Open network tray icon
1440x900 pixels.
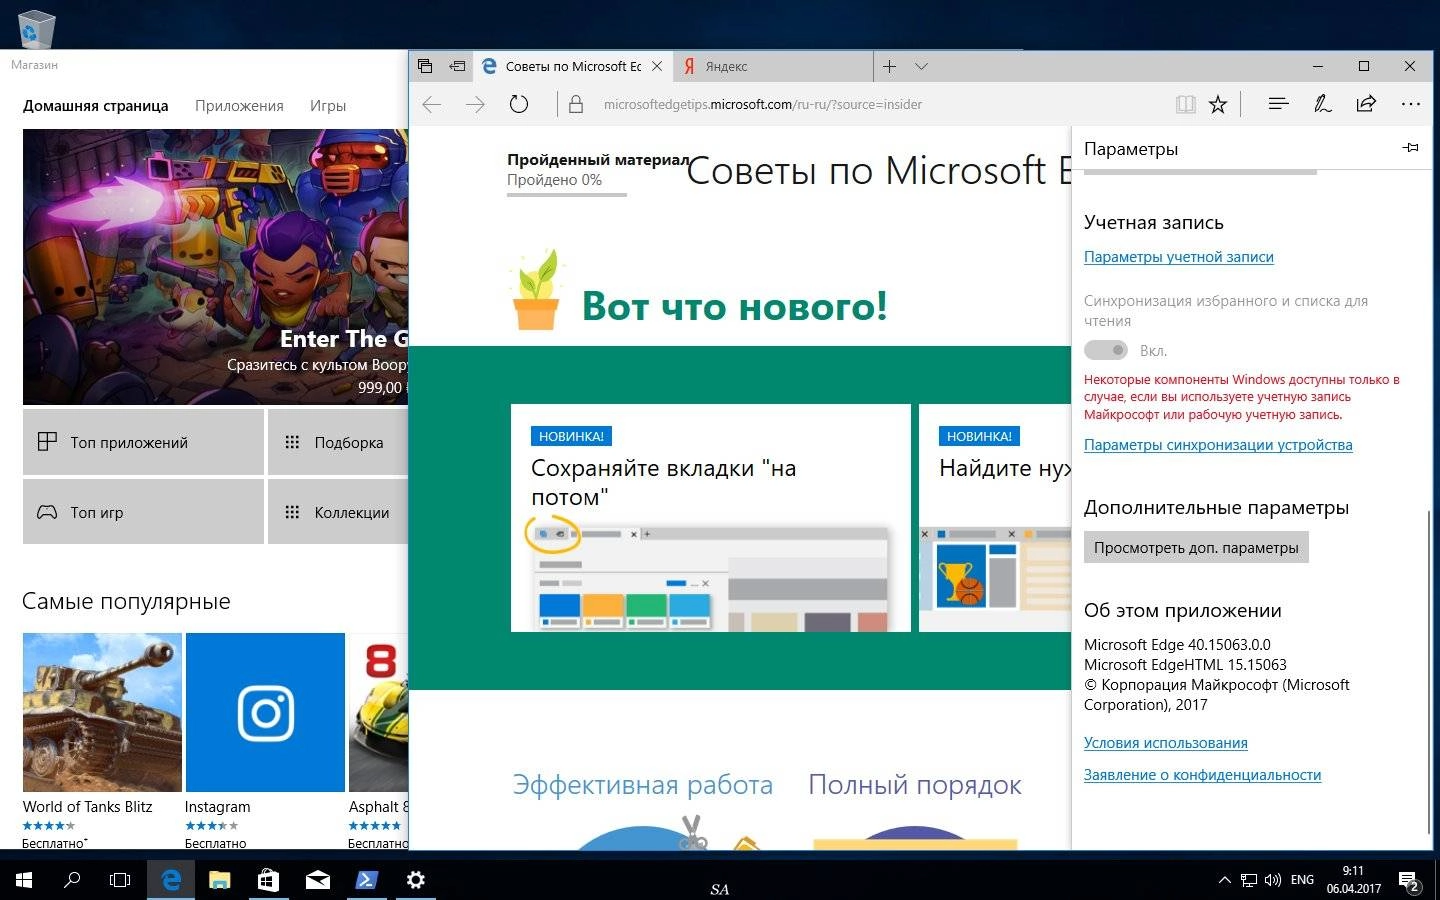pyautogui.click(x=1249, y=880)
